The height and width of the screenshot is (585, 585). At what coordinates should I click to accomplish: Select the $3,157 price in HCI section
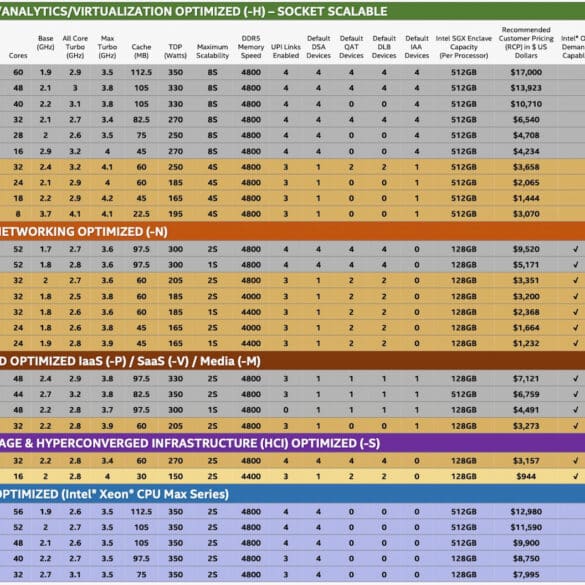click(526, 461)
